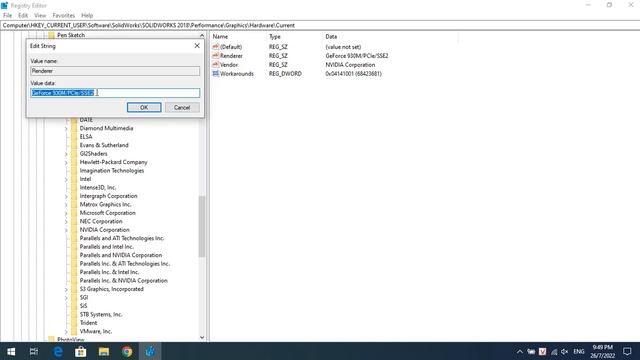
Task: Expand the SGI key
Action: click(x=66, y=298)
